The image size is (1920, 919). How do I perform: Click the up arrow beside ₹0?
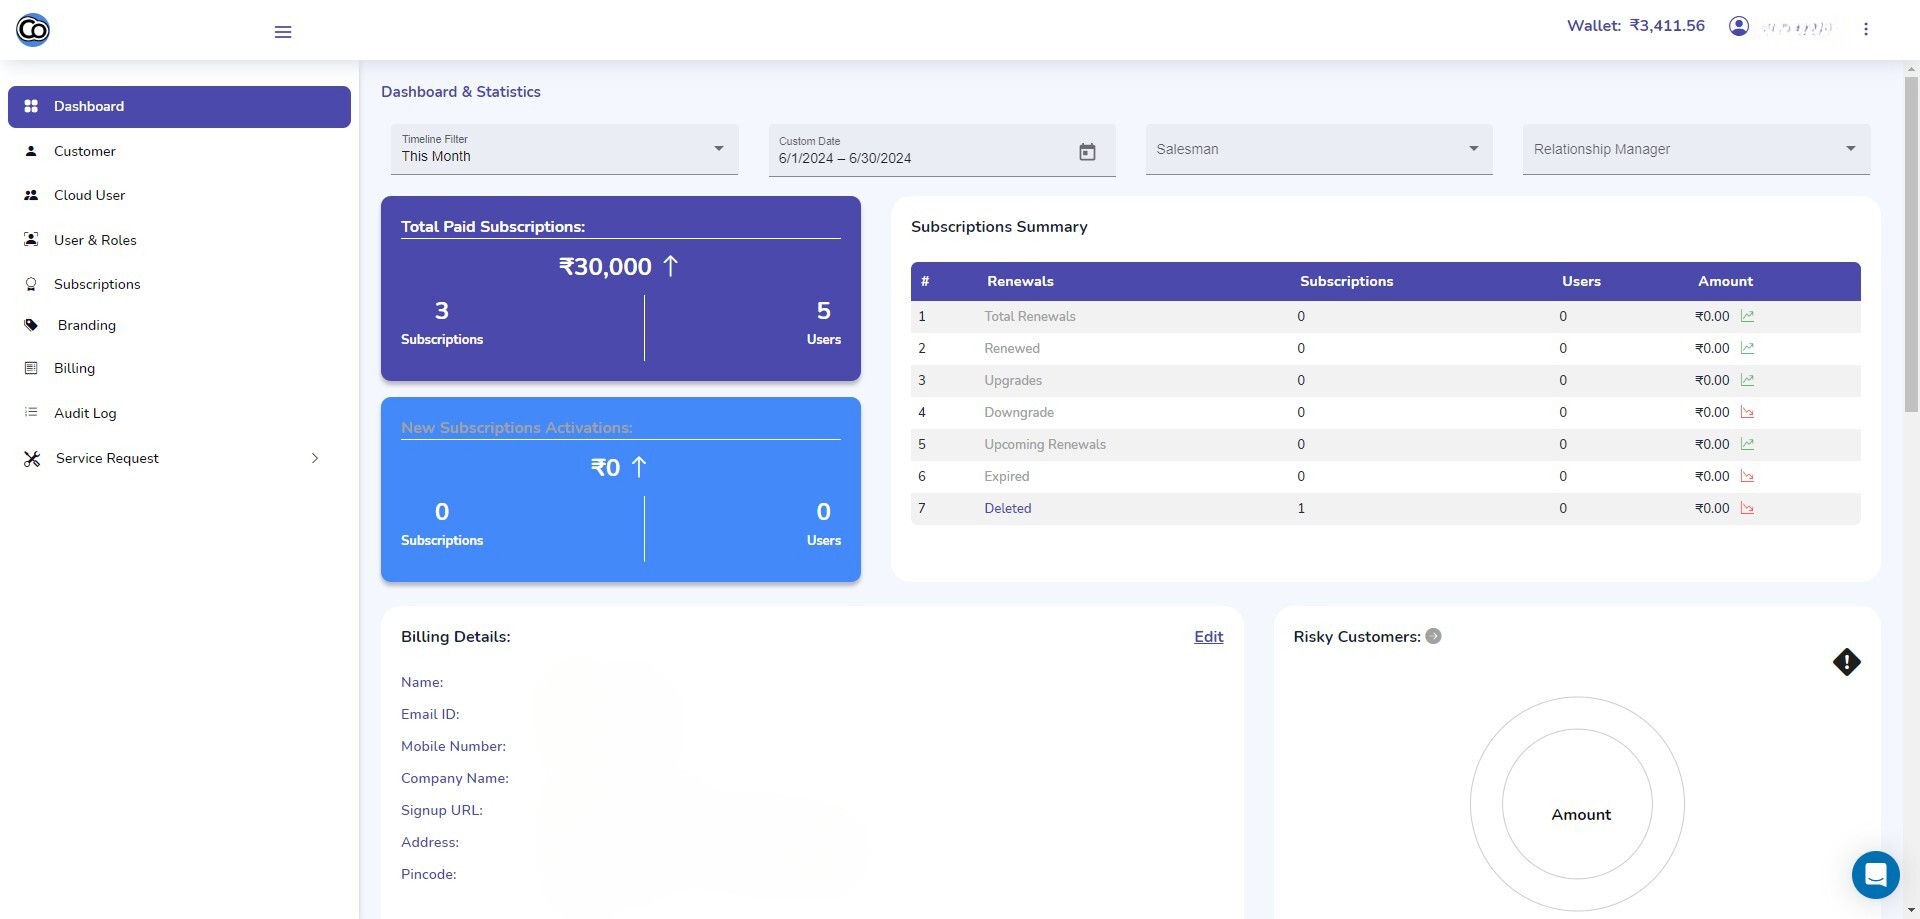click(639, 467)
